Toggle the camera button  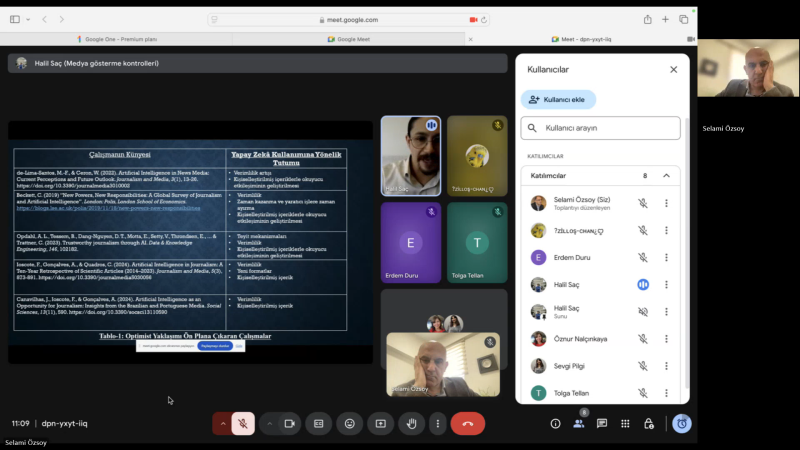point(289,423)
